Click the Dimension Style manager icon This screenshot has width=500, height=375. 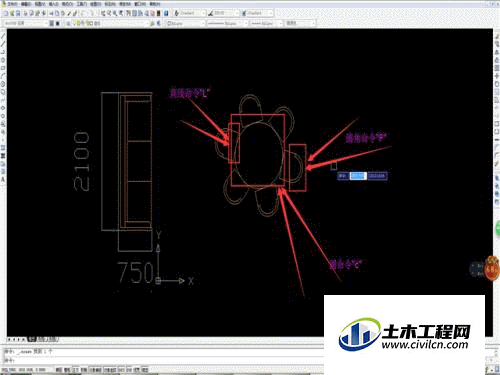point(211,13)
